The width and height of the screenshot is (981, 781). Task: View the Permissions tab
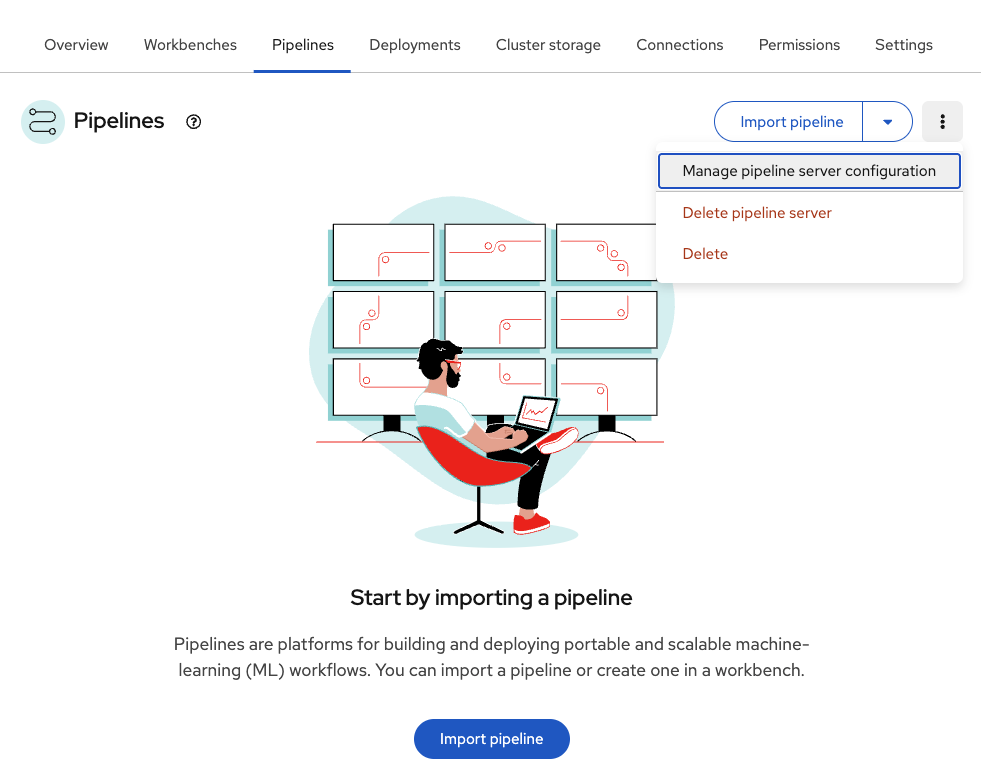(x=799, y=45)
